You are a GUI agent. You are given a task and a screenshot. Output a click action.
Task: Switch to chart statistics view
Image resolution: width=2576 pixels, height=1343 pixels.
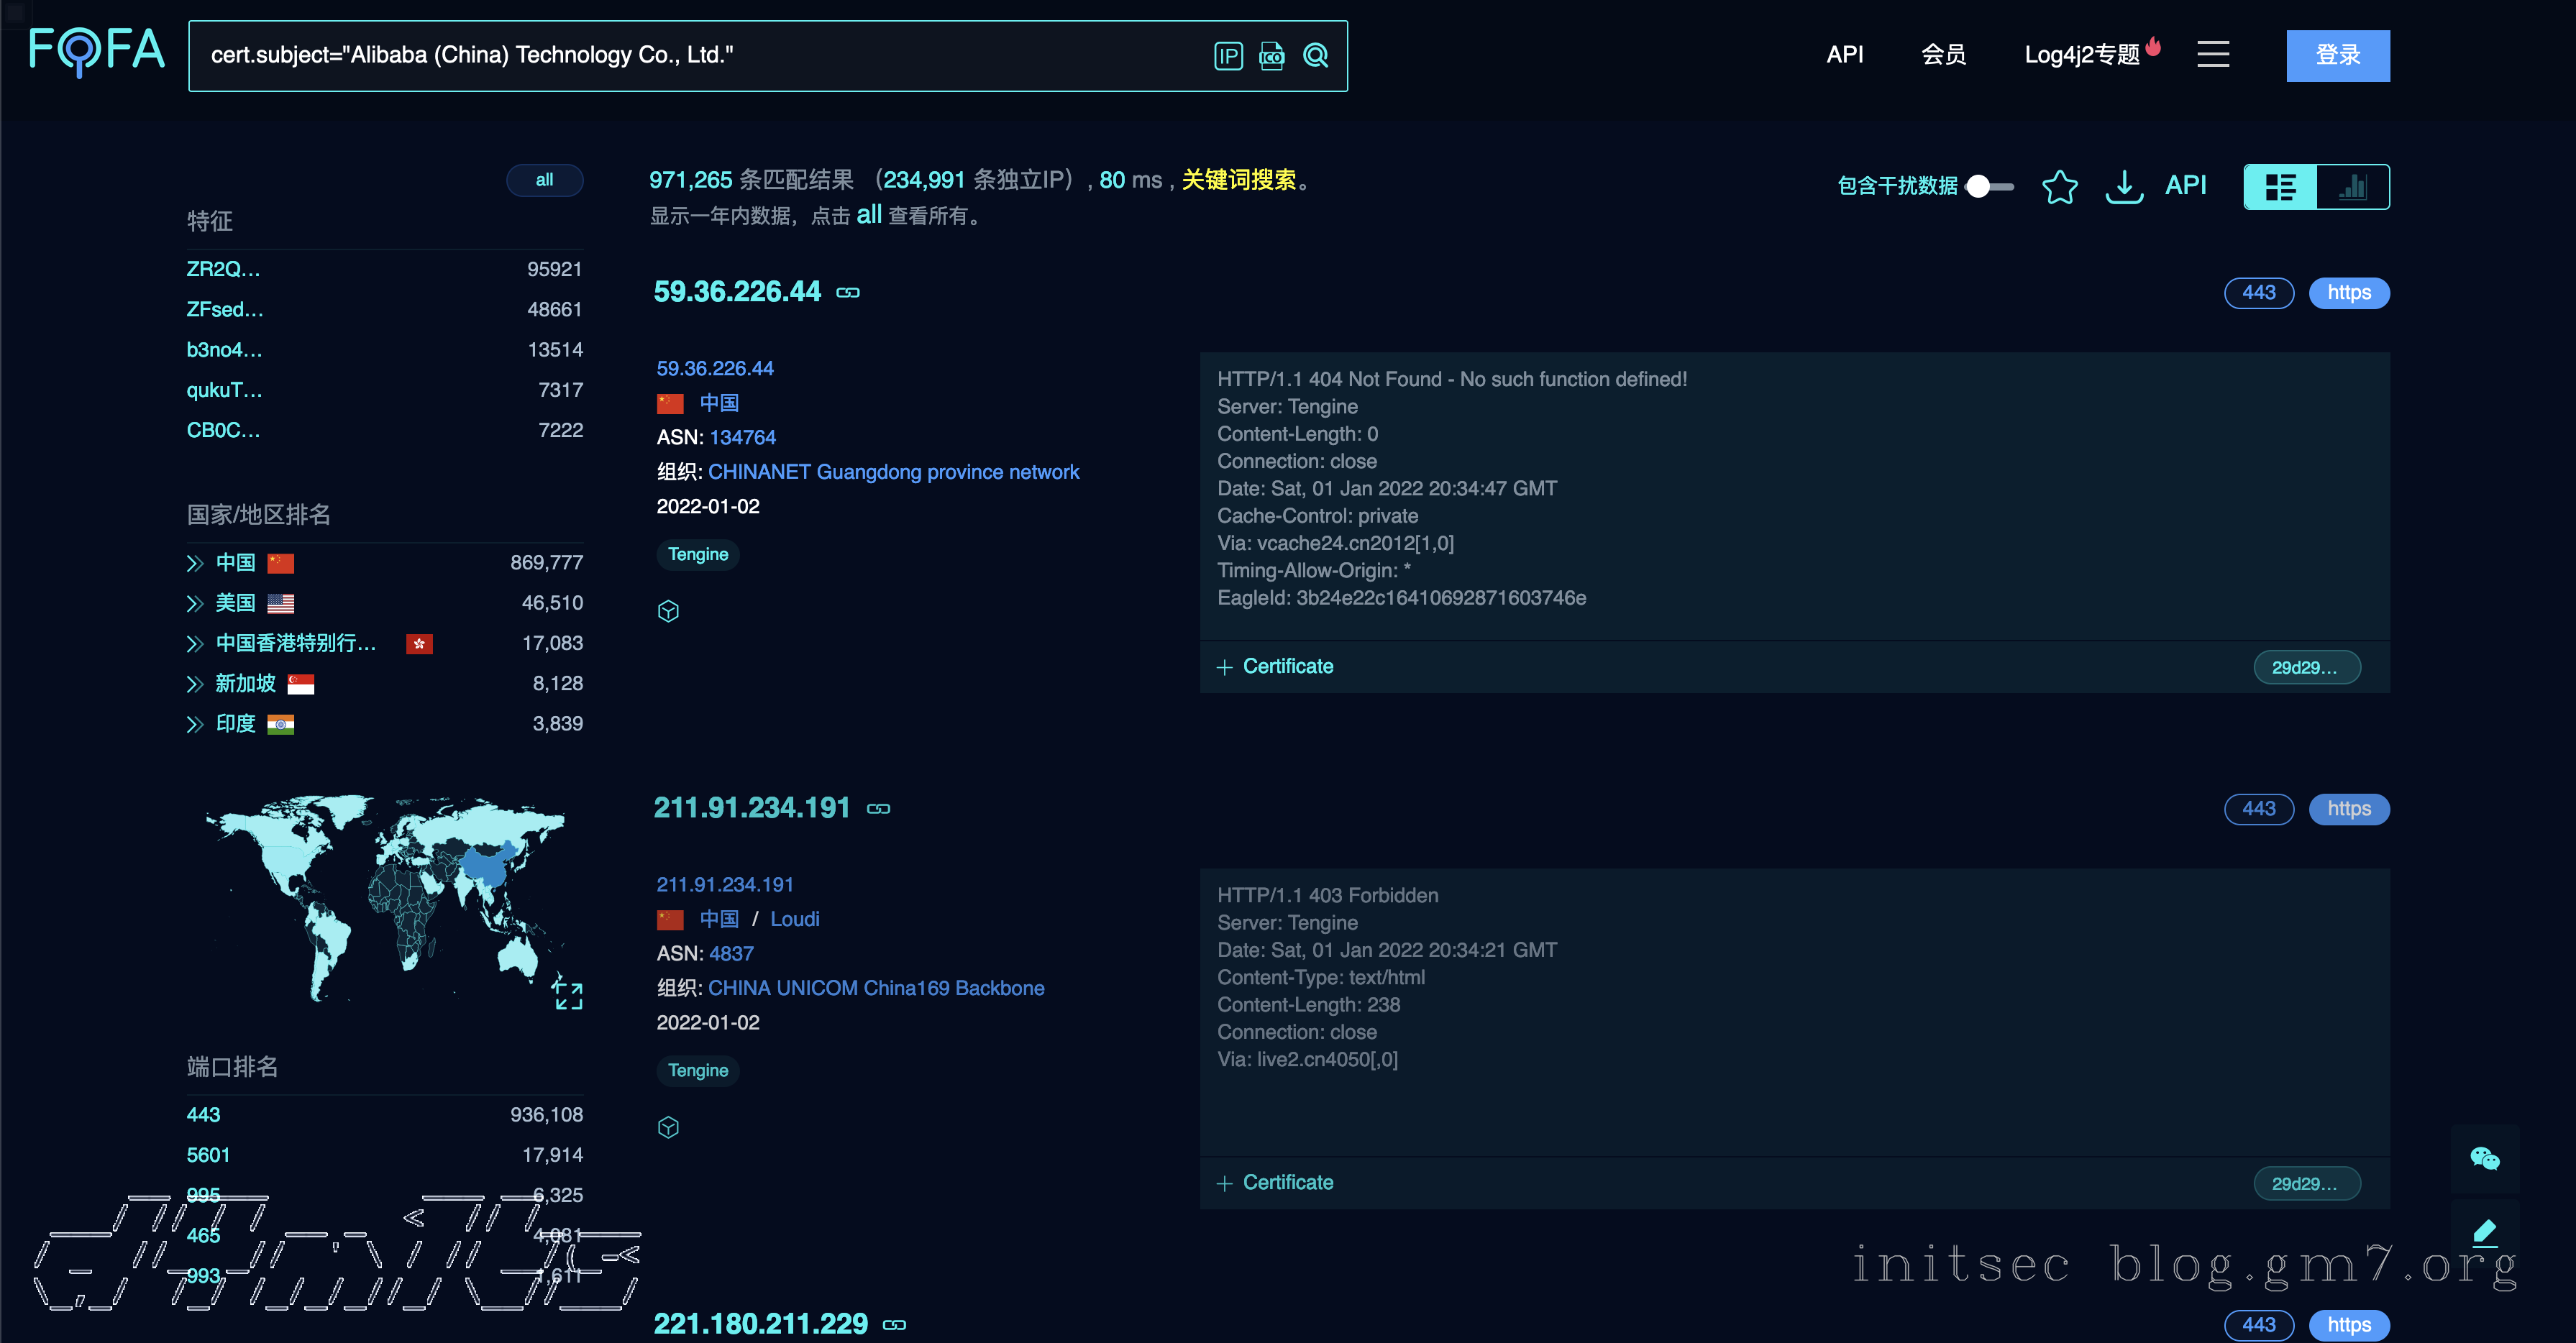2352,187
